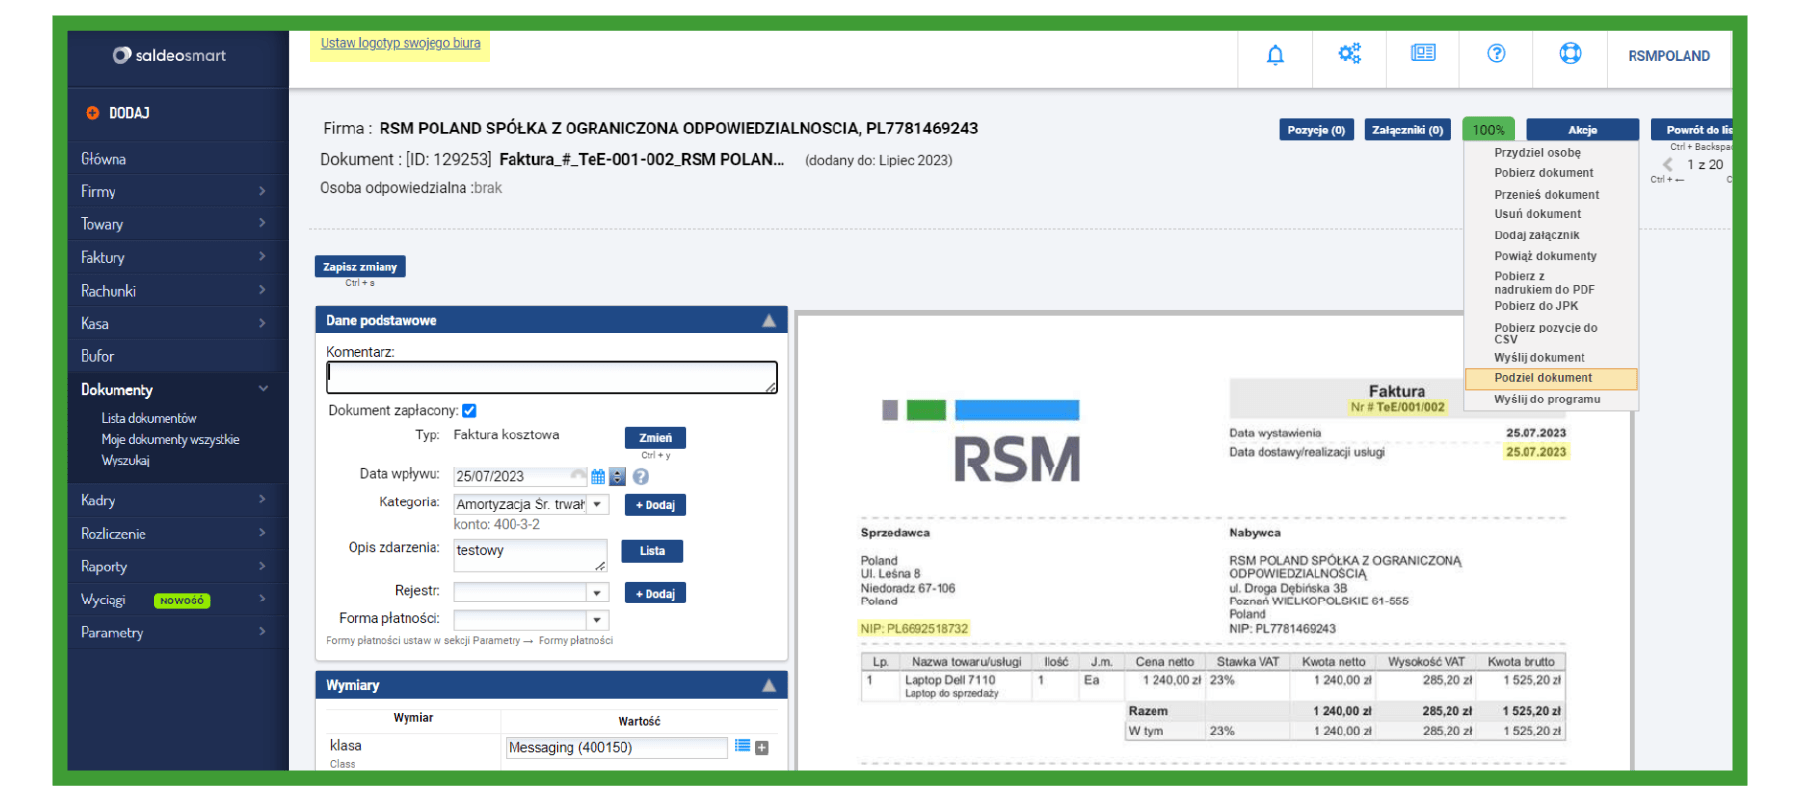Open Moje dokumenty wszystkie

(170, 440)
